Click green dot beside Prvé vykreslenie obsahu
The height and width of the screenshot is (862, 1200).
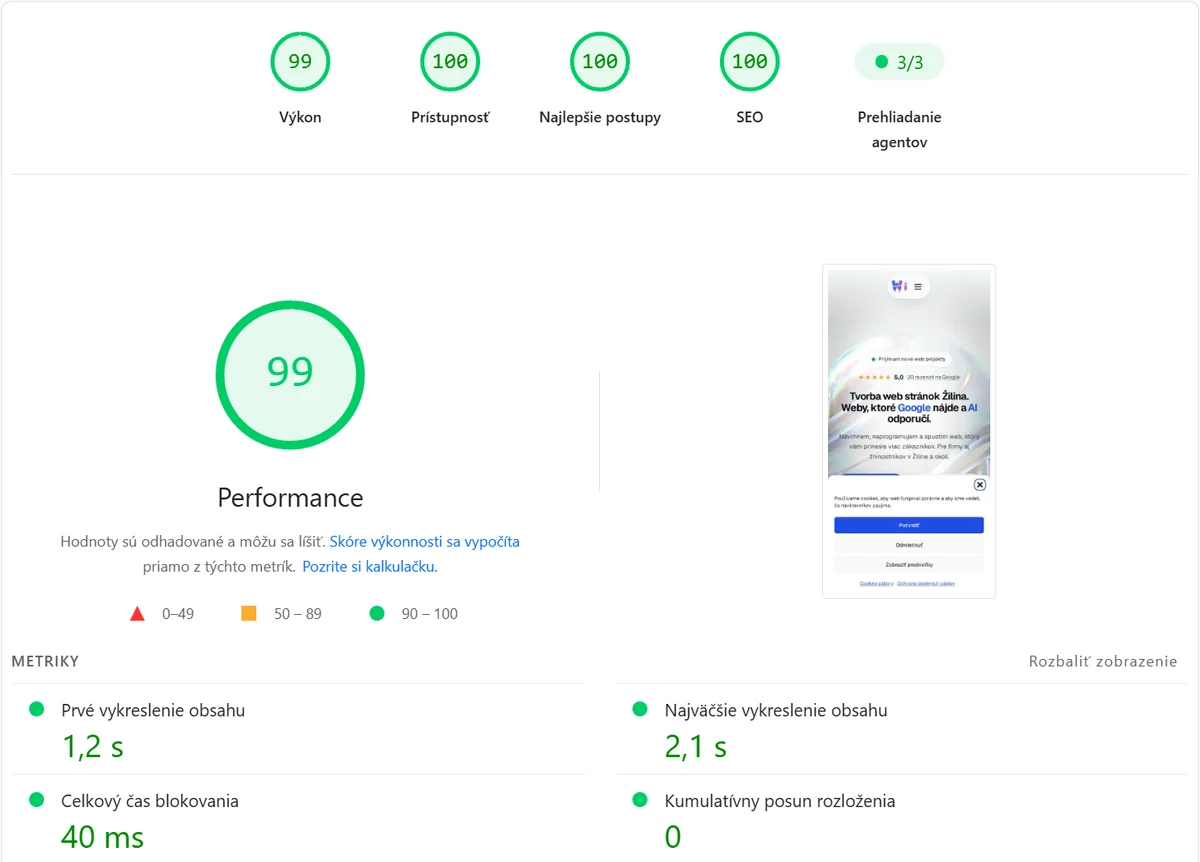[x=37, y=709]
